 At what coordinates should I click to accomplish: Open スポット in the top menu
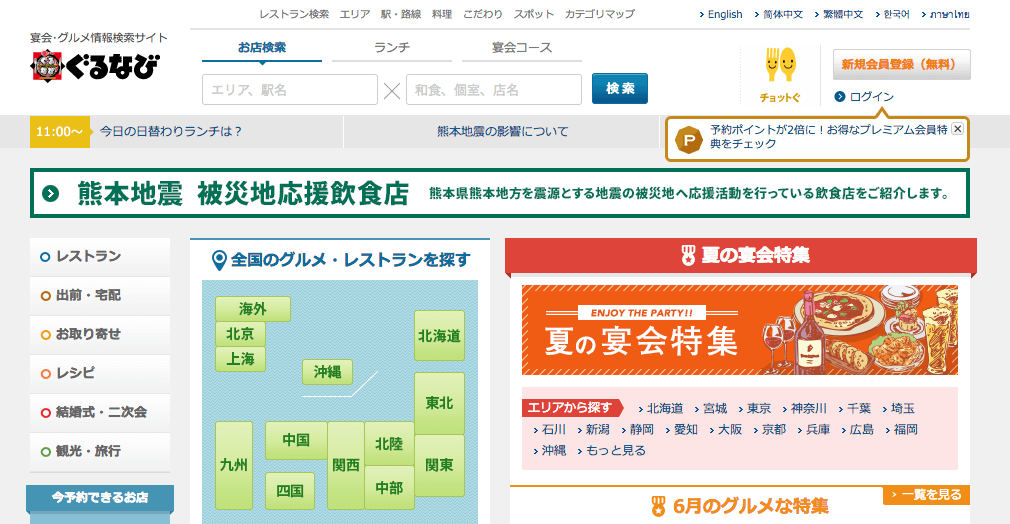click(x=533, y=14)
